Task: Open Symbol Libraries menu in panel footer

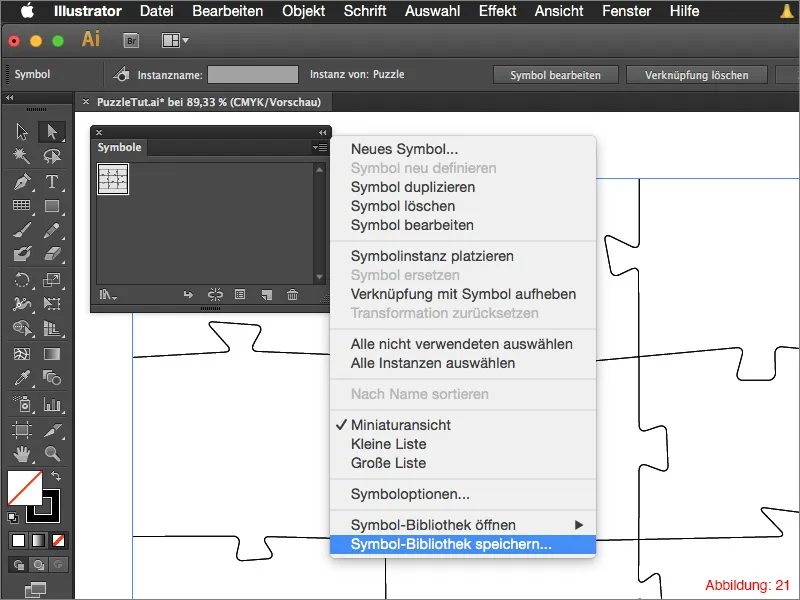Action: 108,294
